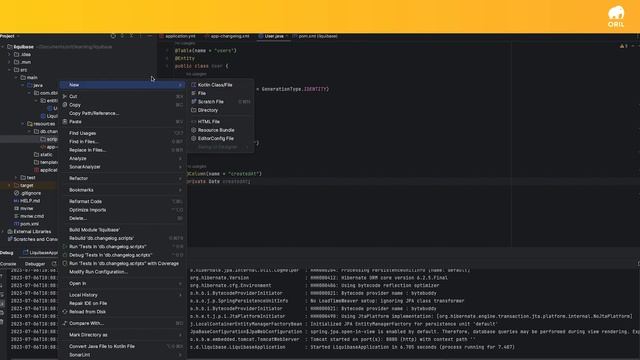
Task: Choose Compare With entry
Action: point(122,323)
